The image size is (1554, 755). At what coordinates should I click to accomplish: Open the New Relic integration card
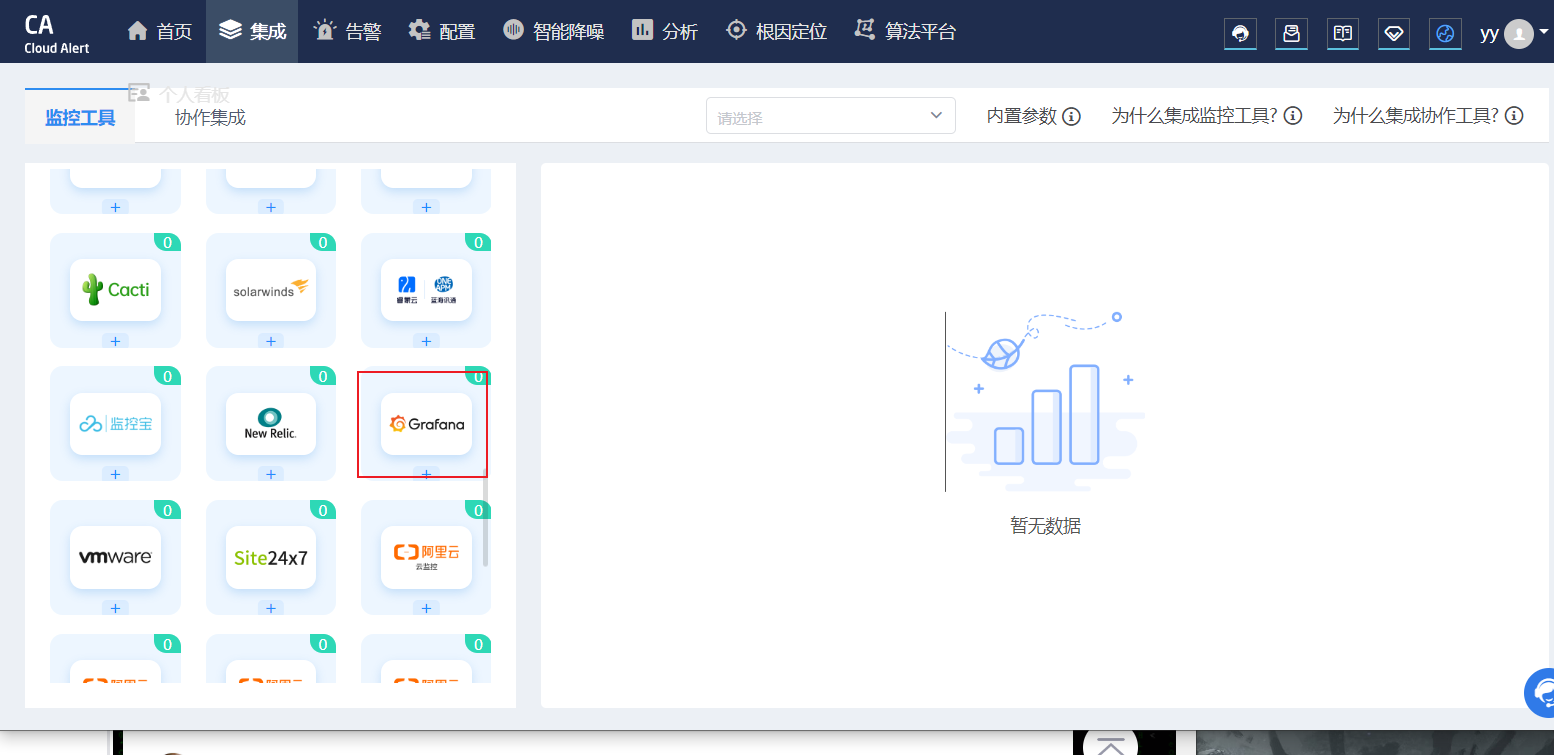271,424
